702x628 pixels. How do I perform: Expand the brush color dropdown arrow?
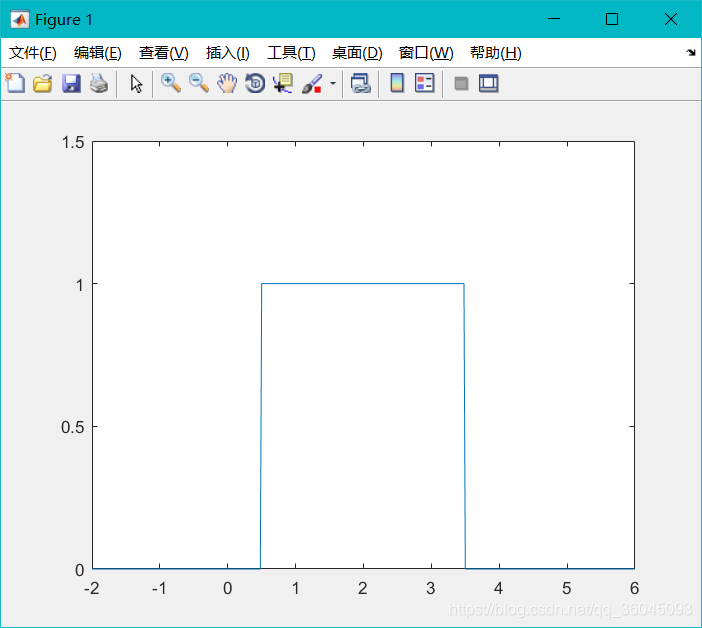pos(332,84)
